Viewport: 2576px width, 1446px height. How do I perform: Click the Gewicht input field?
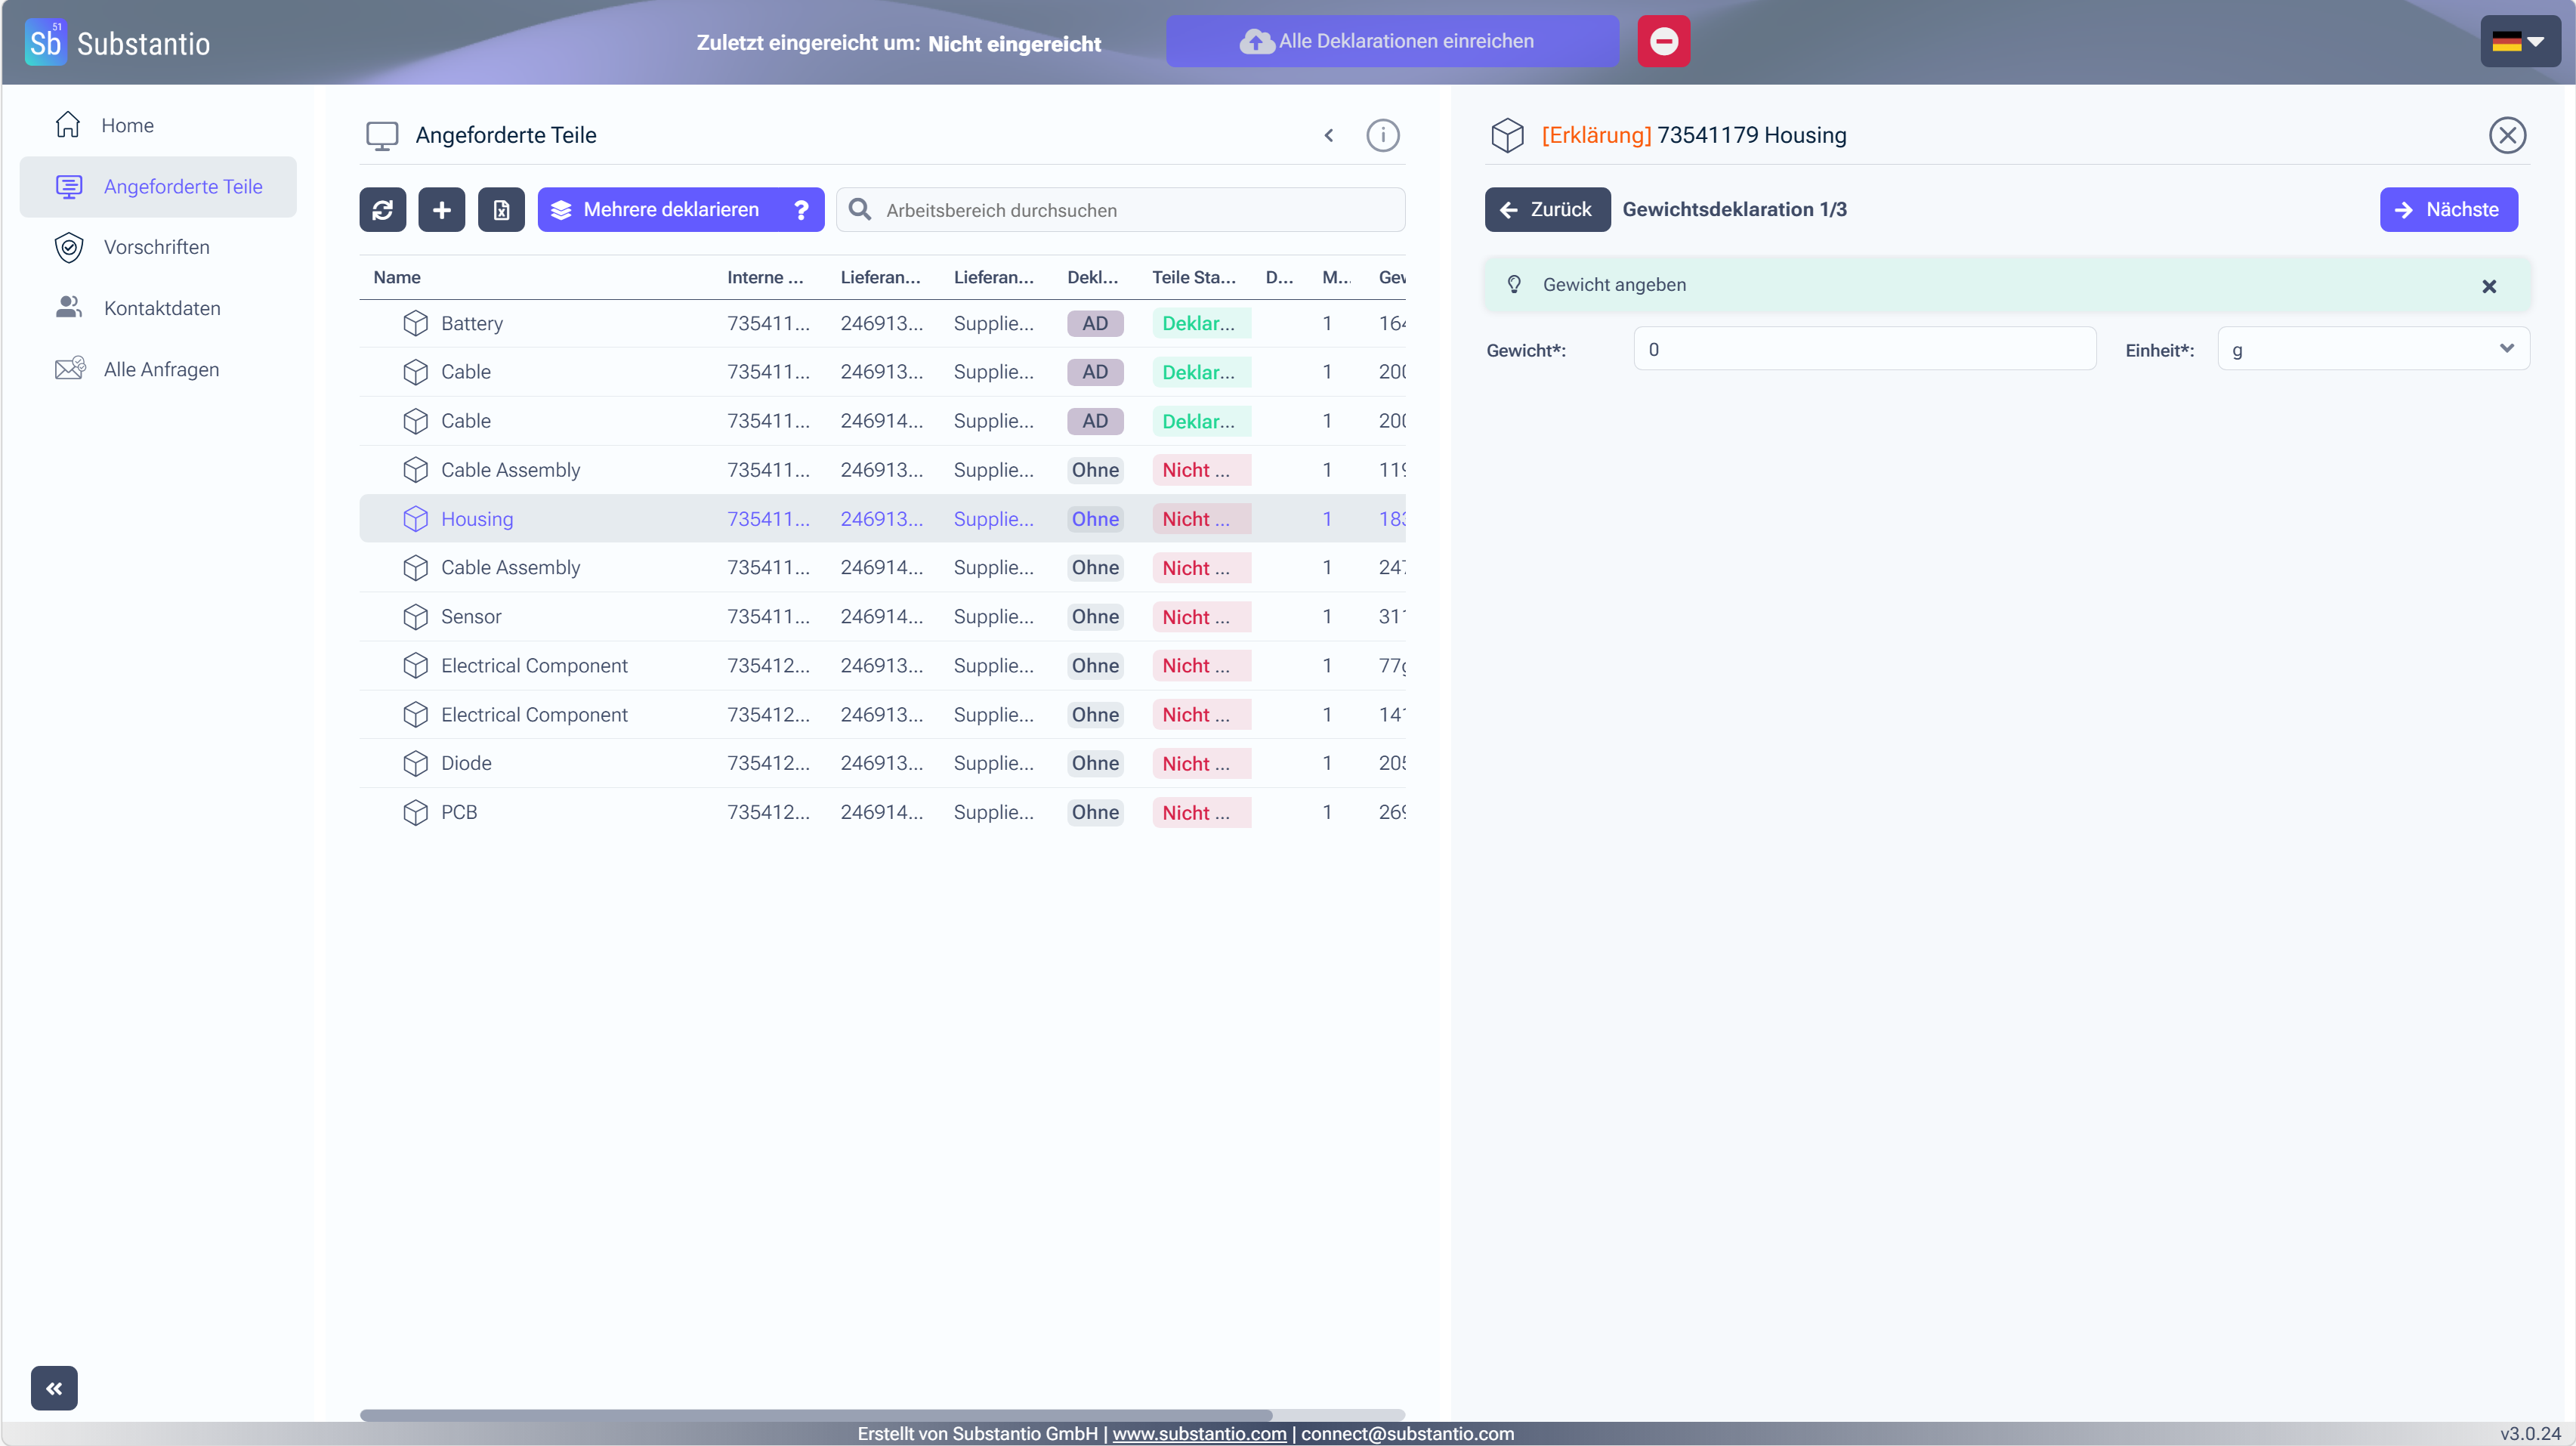point(1865,349)
